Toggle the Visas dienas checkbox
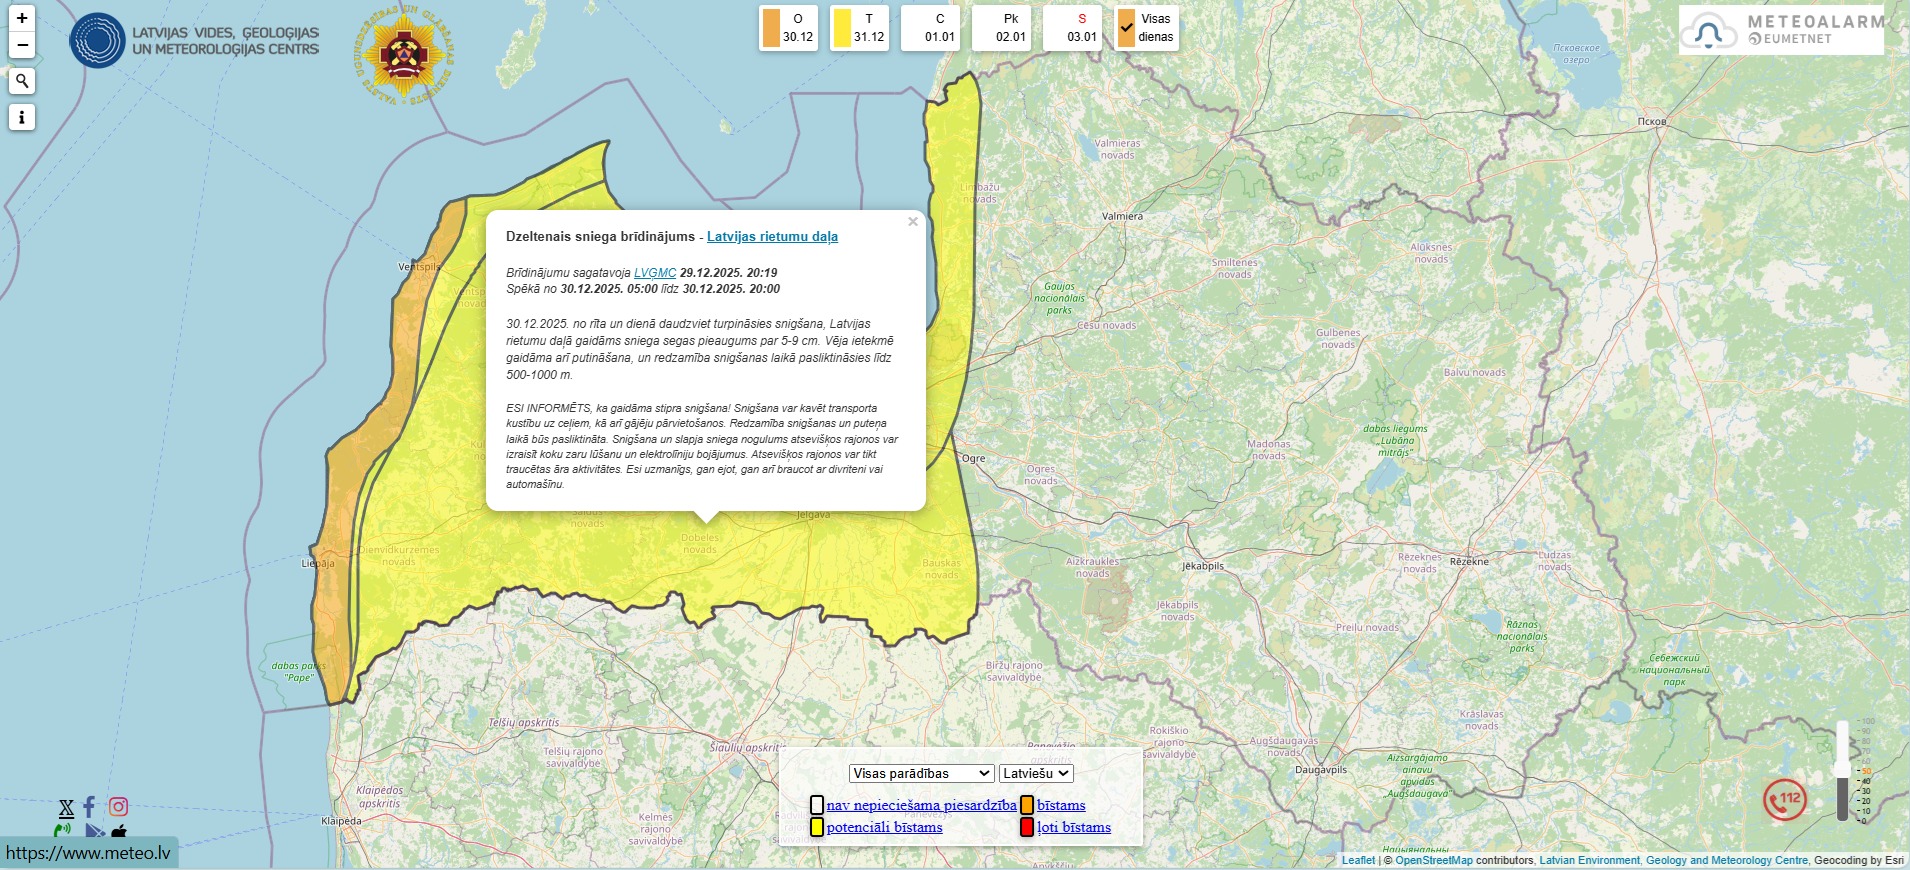The width and height of the screenshot is (1910, 870). pyautogui.click(x=1127, y=28)
